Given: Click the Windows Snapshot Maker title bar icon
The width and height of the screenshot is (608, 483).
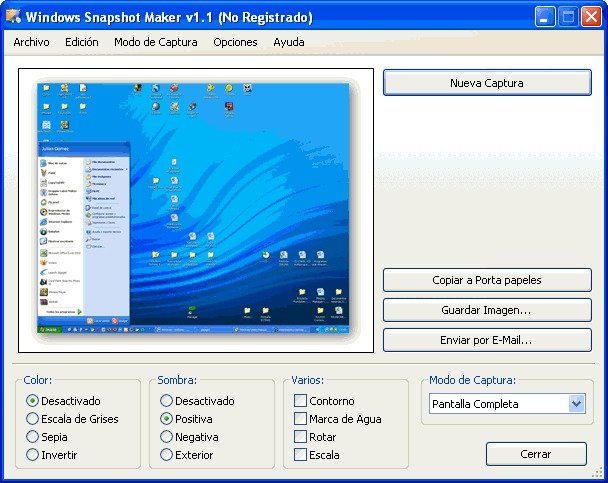Looking at the screenshot, I should click(x=13, y=17).
